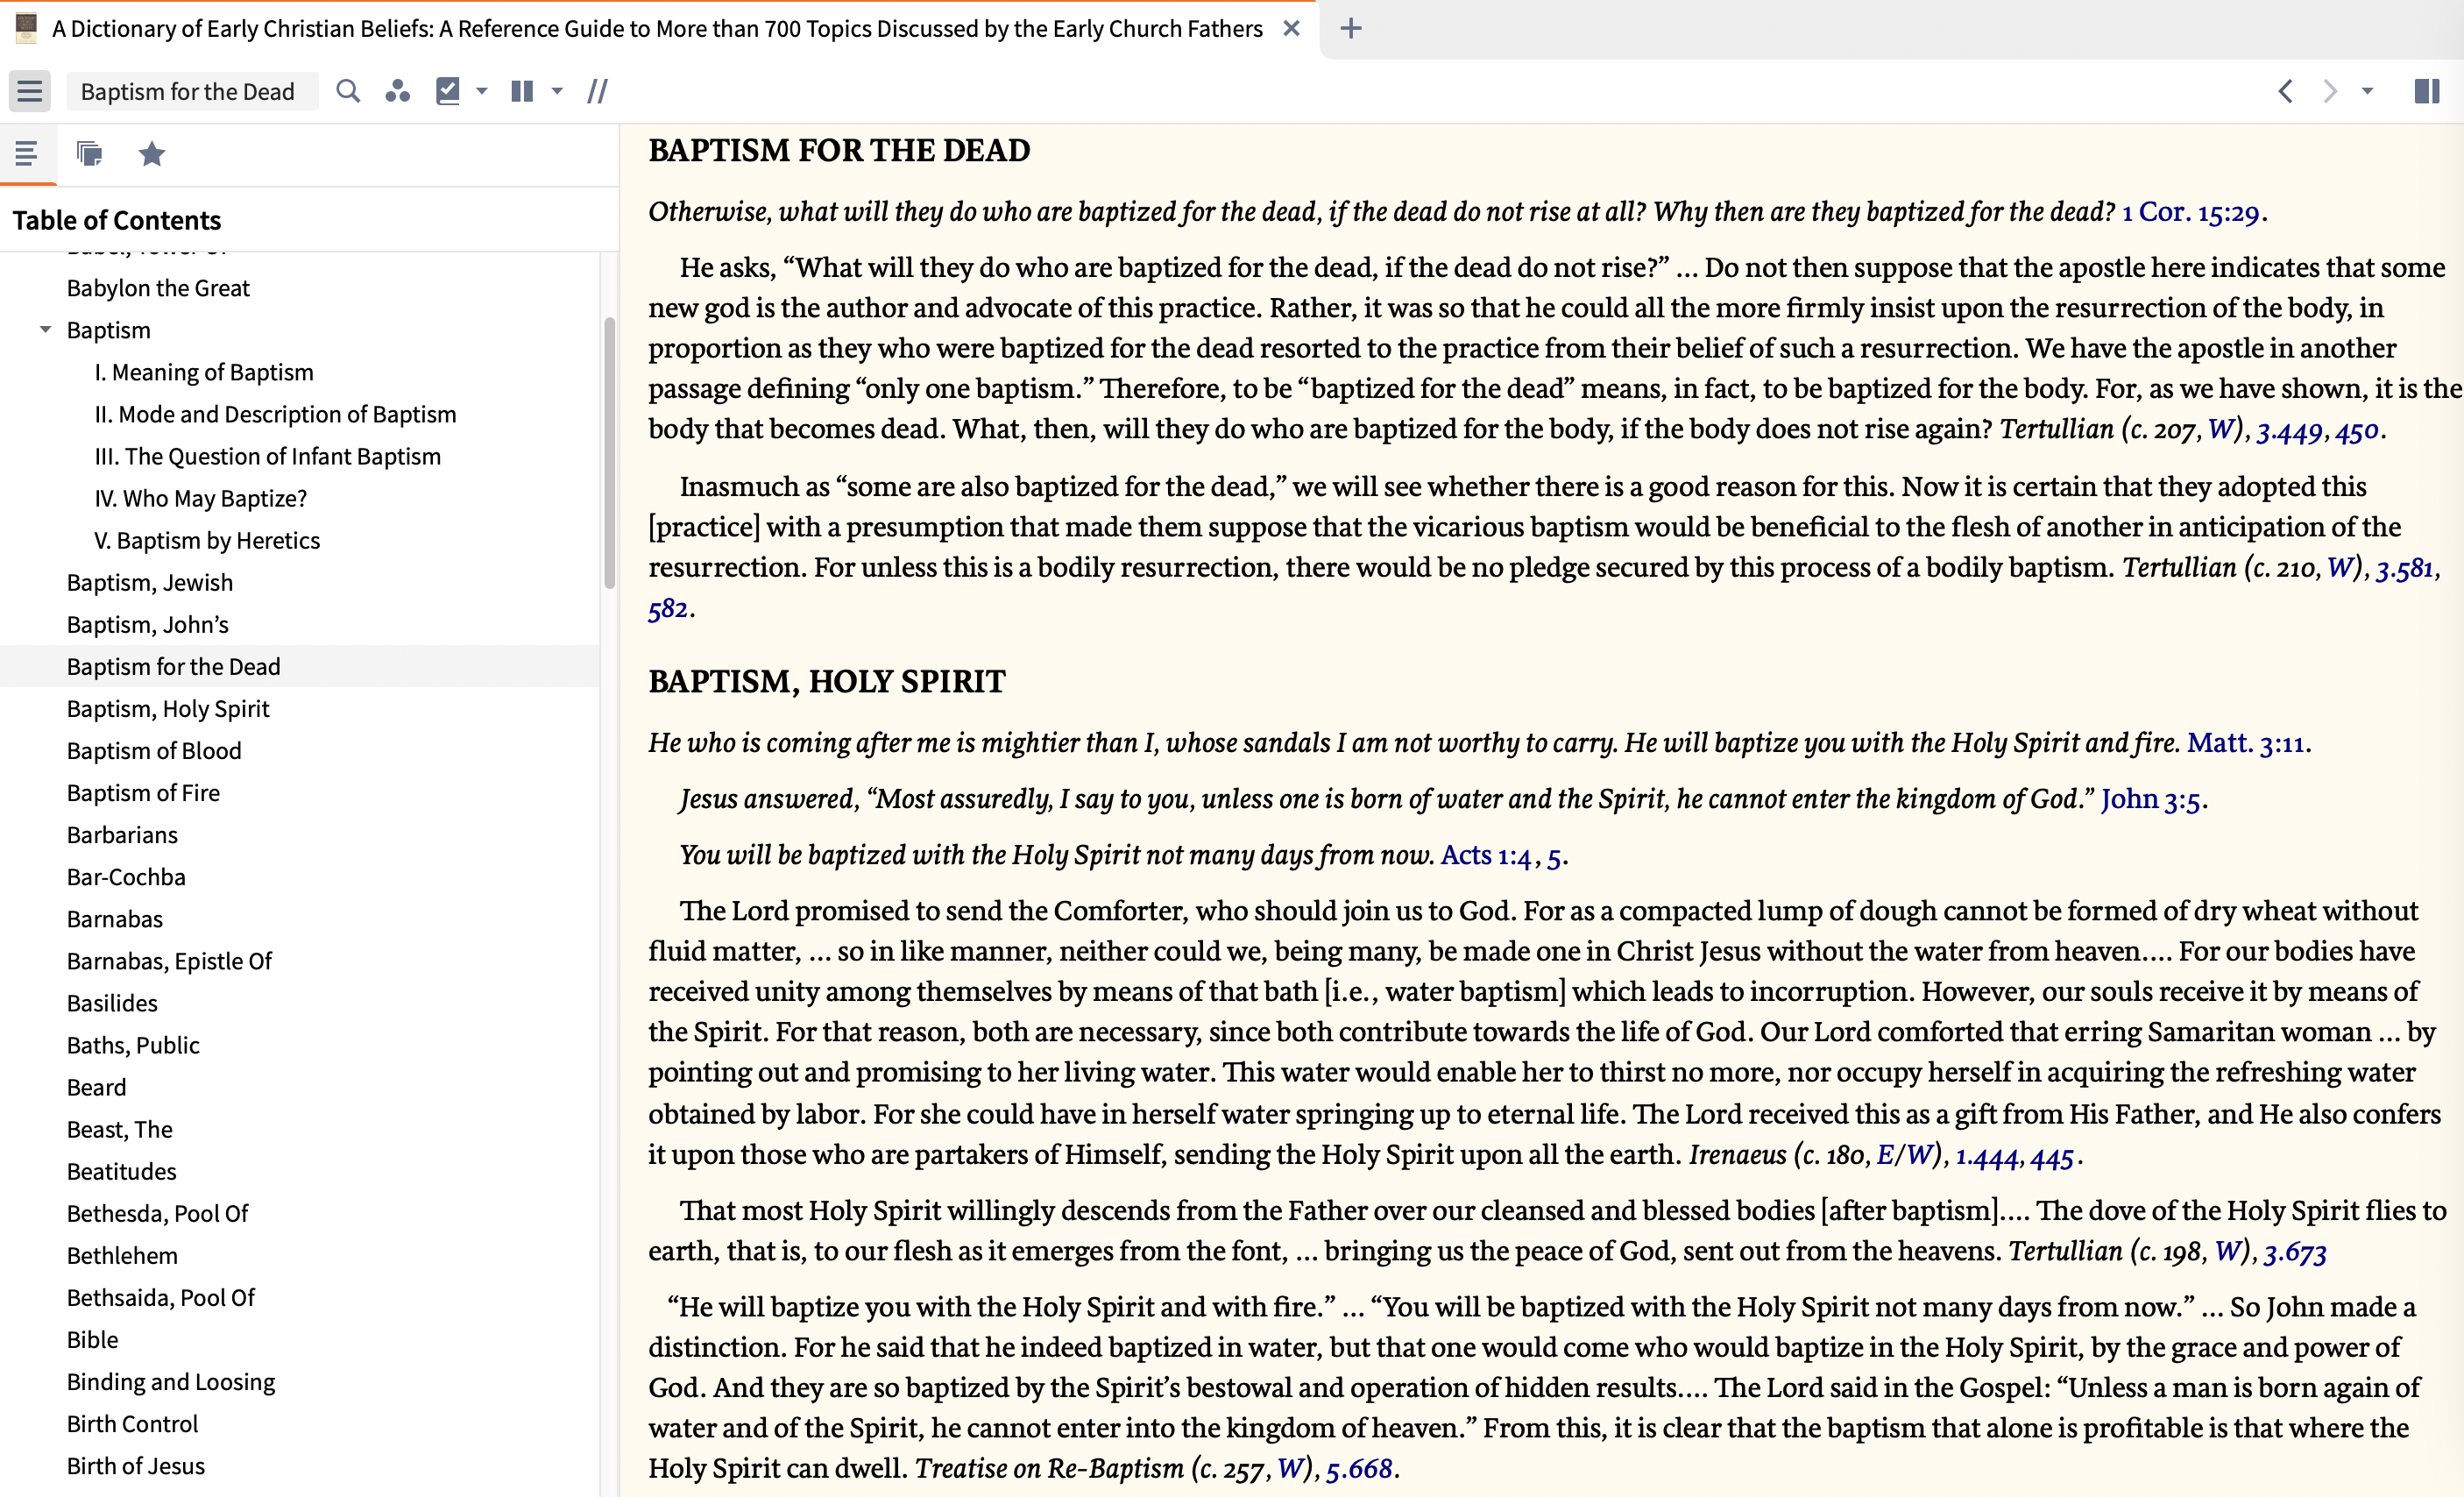2464x1497 pixels.
Task: Select Birth Control entry
Action: click(x=132, y=1423)
